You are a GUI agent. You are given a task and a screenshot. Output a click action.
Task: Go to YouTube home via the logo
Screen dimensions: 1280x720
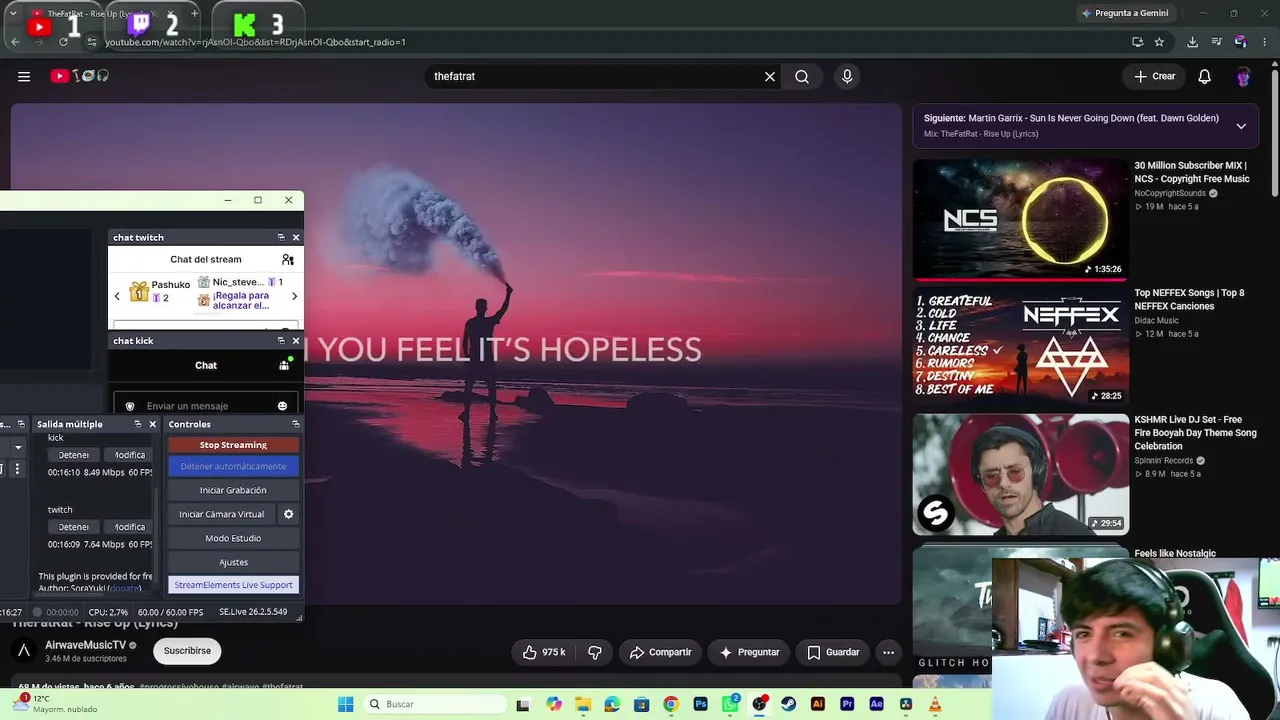[80, 76]
